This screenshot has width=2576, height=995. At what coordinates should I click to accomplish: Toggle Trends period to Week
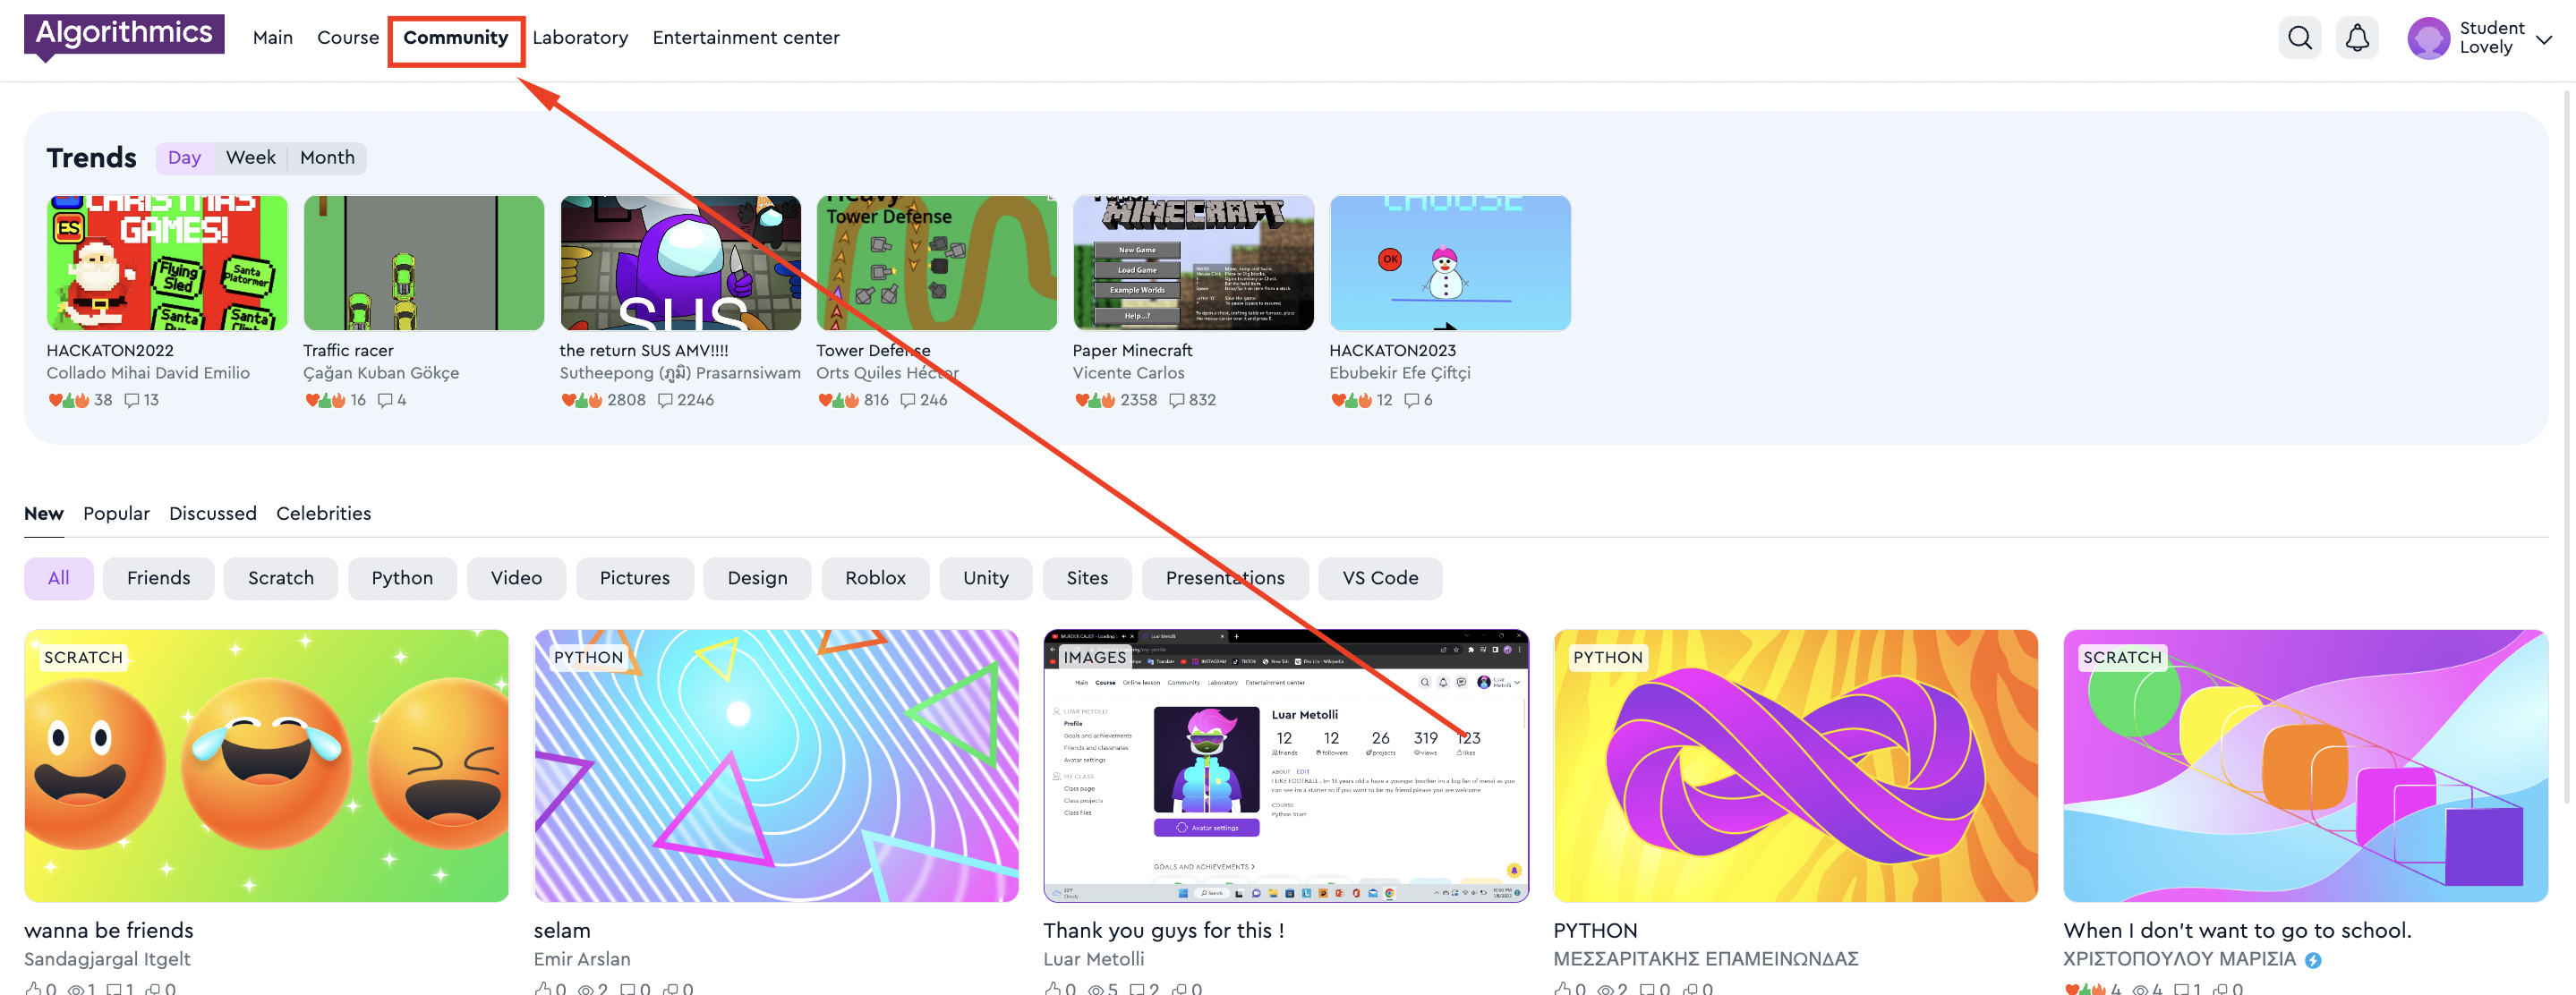tap(250, 158)
